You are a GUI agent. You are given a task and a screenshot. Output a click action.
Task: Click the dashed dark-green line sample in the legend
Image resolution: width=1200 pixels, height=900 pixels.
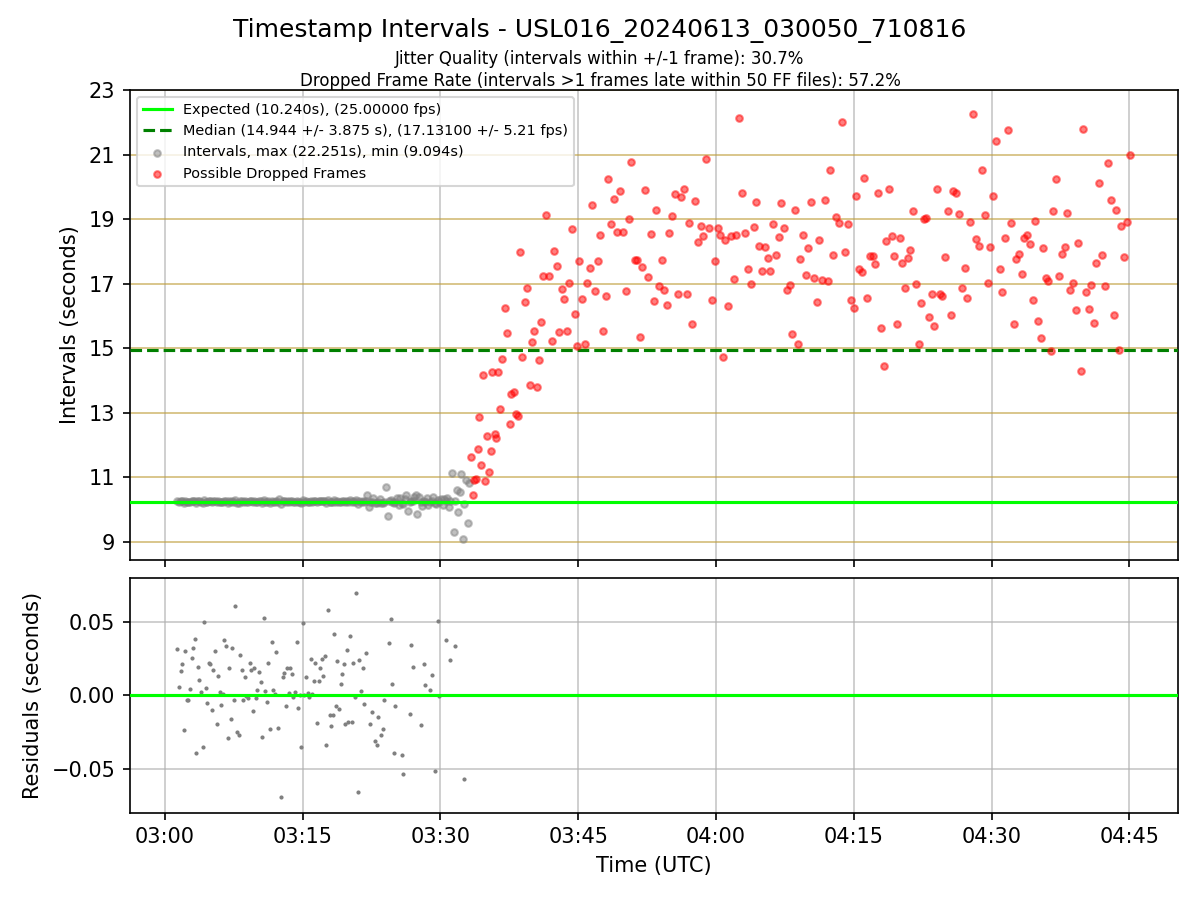[159, 130]
